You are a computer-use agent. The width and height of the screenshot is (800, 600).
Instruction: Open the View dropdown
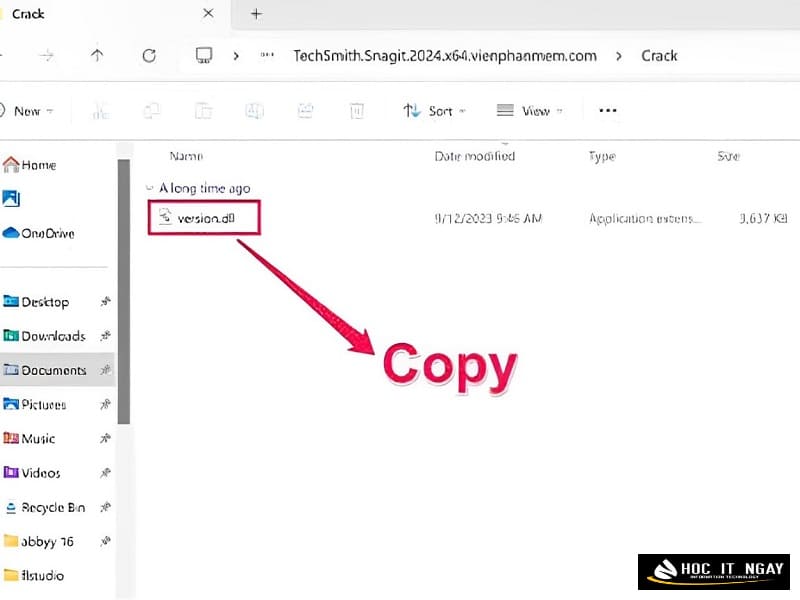click(x=529, y=111)
